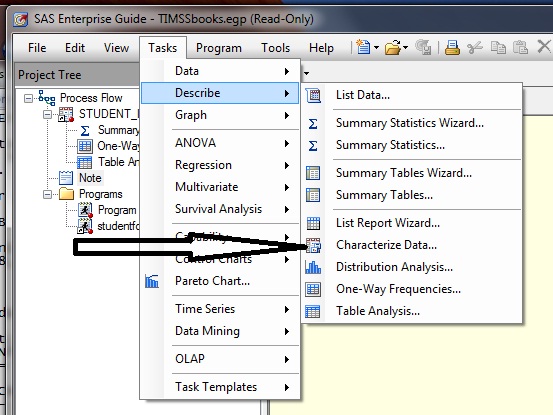Collapse the Process Flow tree node

click(x=28, y=98)
